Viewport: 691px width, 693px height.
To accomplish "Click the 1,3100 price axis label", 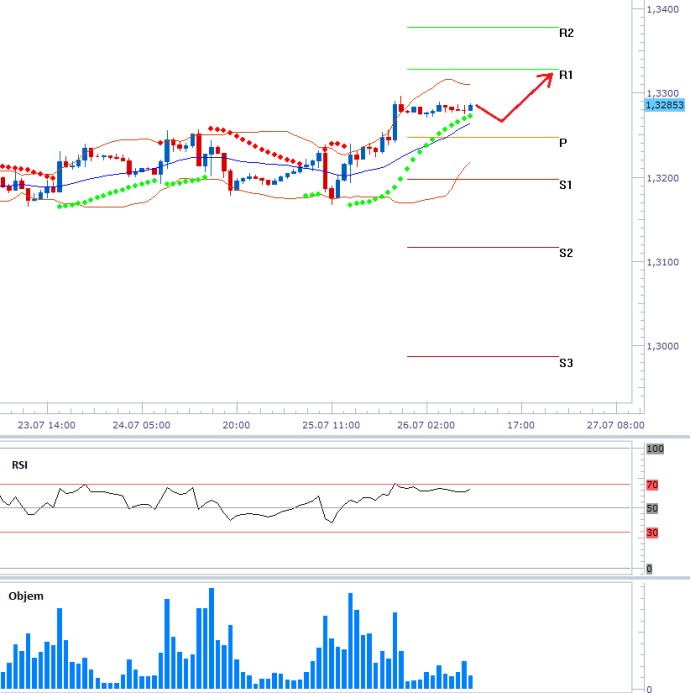I will coord(662,262).
